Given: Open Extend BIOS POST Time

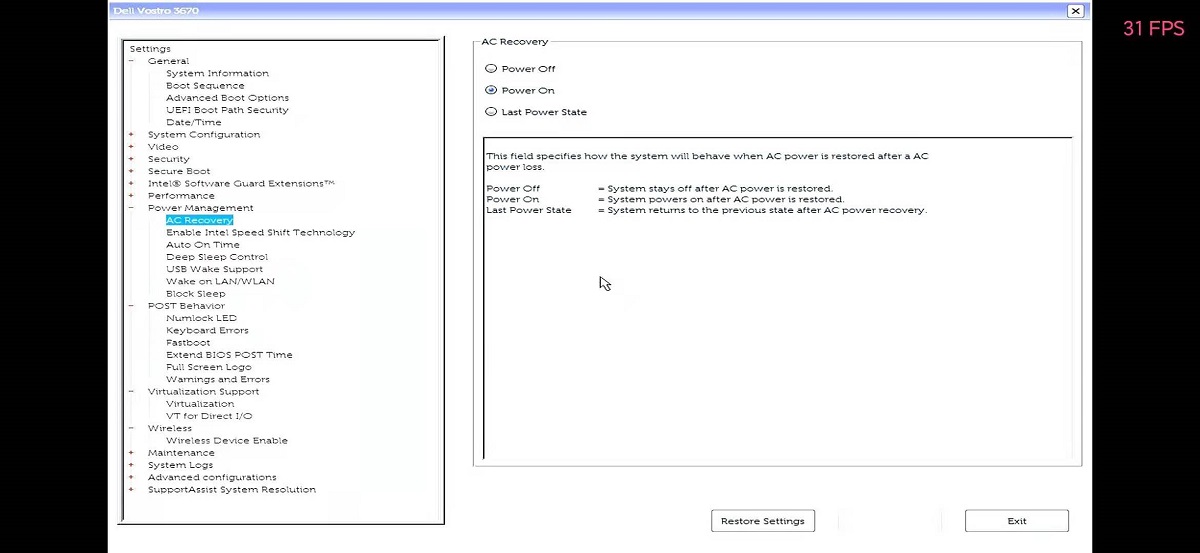Looking at the screenshot, I should [x=229, y=355].
